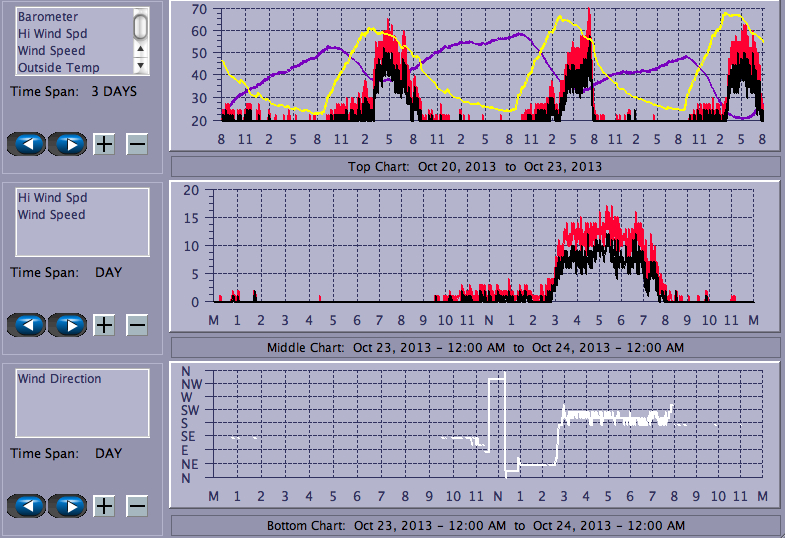Click the scroll down arrow in the top list

pyautogui.click(x=141, y=65)
